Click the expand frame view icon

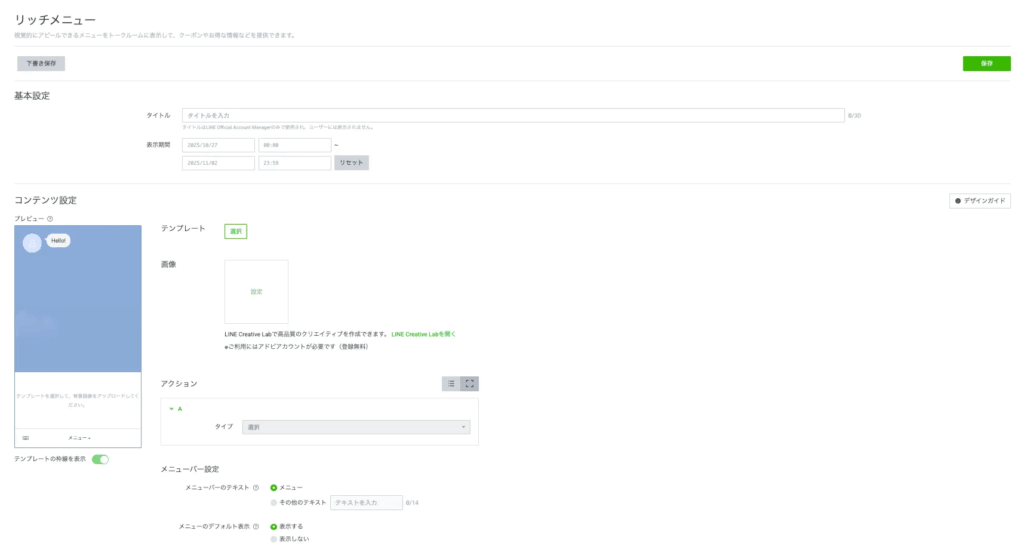tap(470, 383)
